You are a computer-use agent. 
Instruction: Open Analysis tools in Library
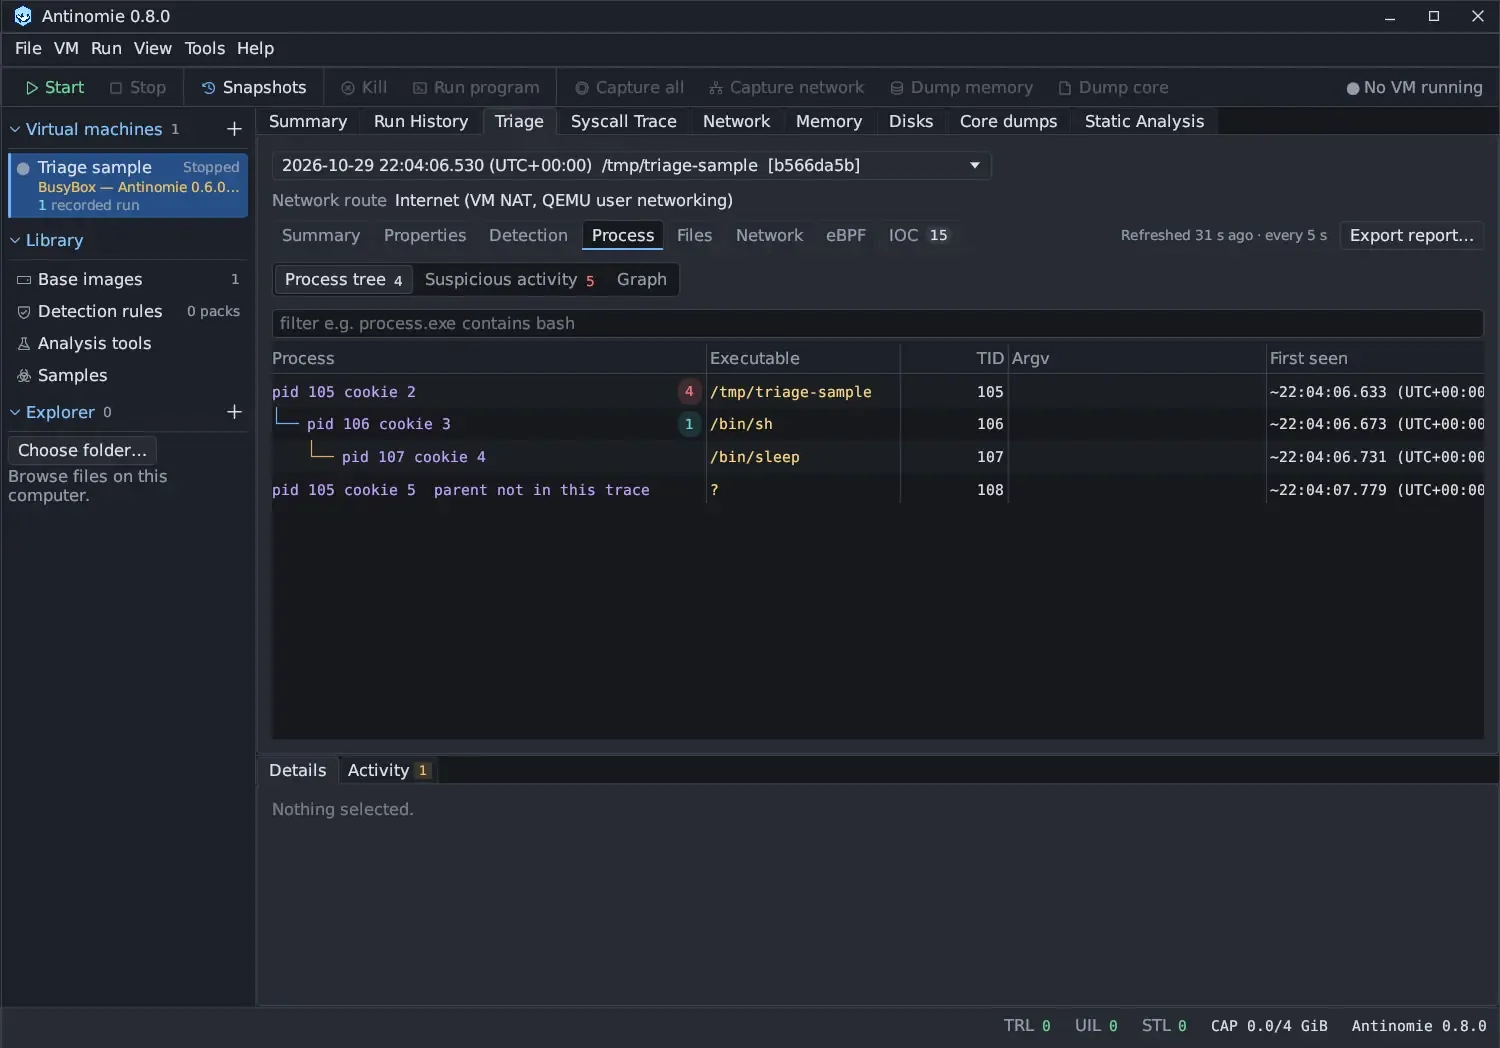[128, 343]
